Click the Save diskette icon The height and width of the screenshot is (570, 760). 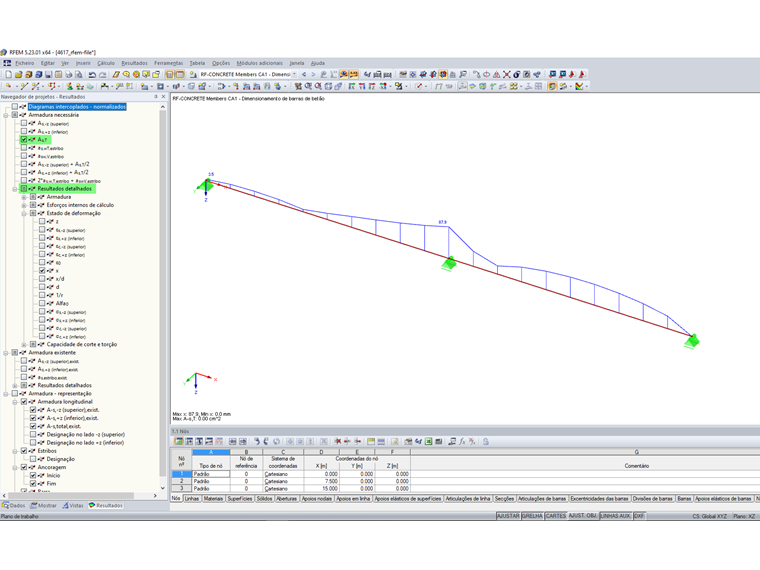coord(48,75)
